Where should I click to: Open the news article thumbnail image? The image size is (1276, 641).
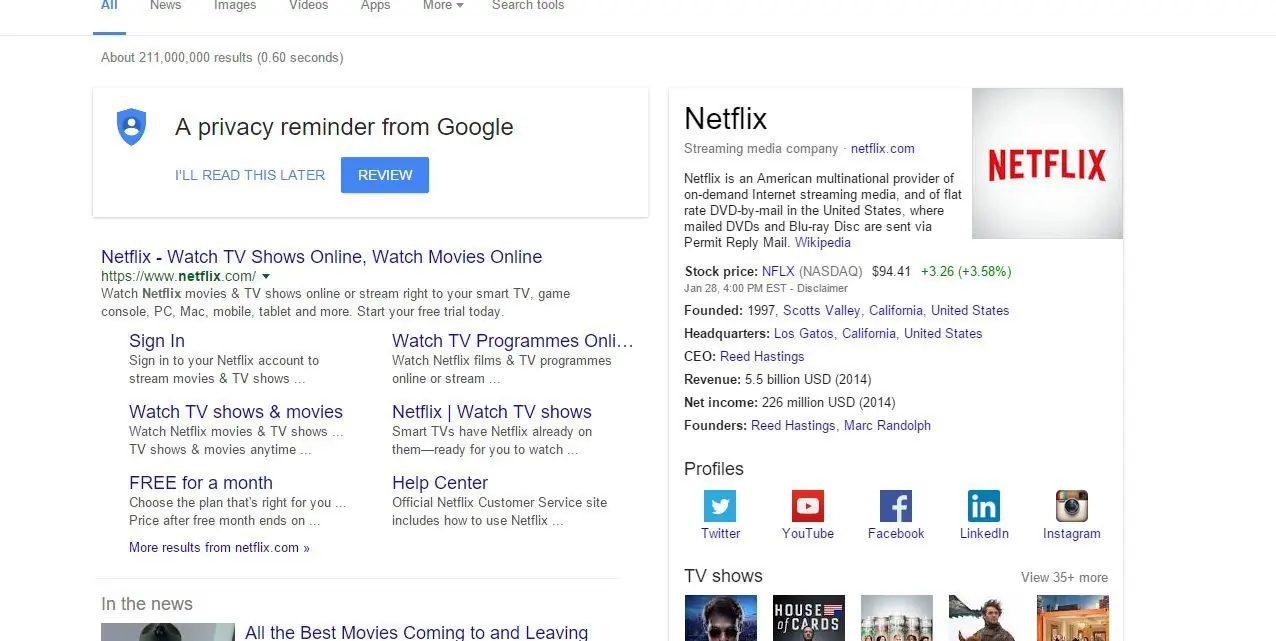(x=167, y=632)
